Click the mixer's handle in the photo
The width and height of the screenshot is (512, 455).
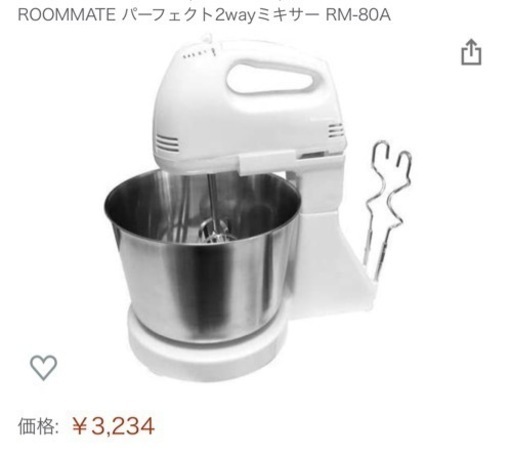(x=275, y=76)
